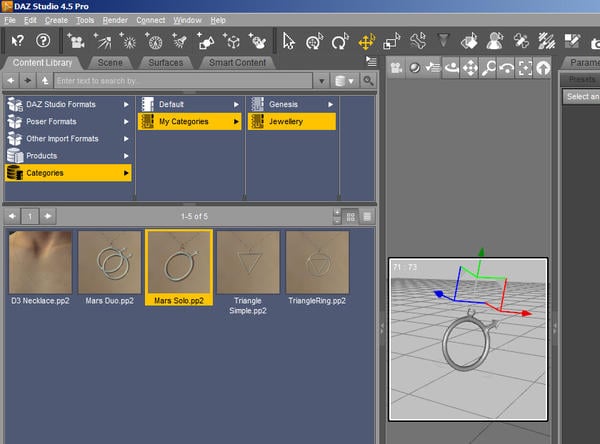Create new linear point light icon

(x=154, y=41)
